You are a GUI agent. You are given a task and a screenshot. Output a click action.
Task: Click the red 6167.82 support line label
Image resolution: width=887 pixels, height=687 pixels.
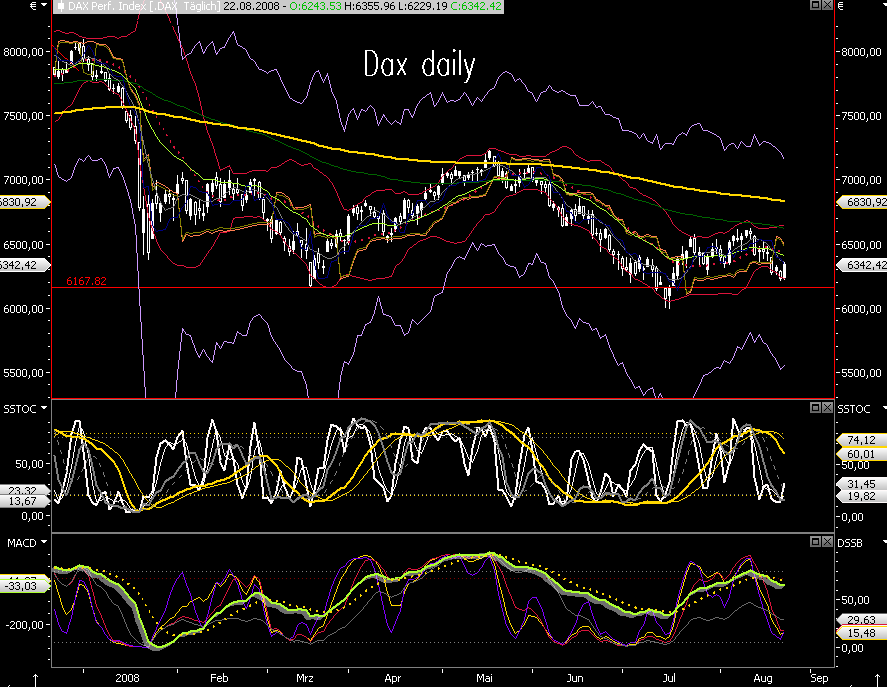tap(86, 281)
